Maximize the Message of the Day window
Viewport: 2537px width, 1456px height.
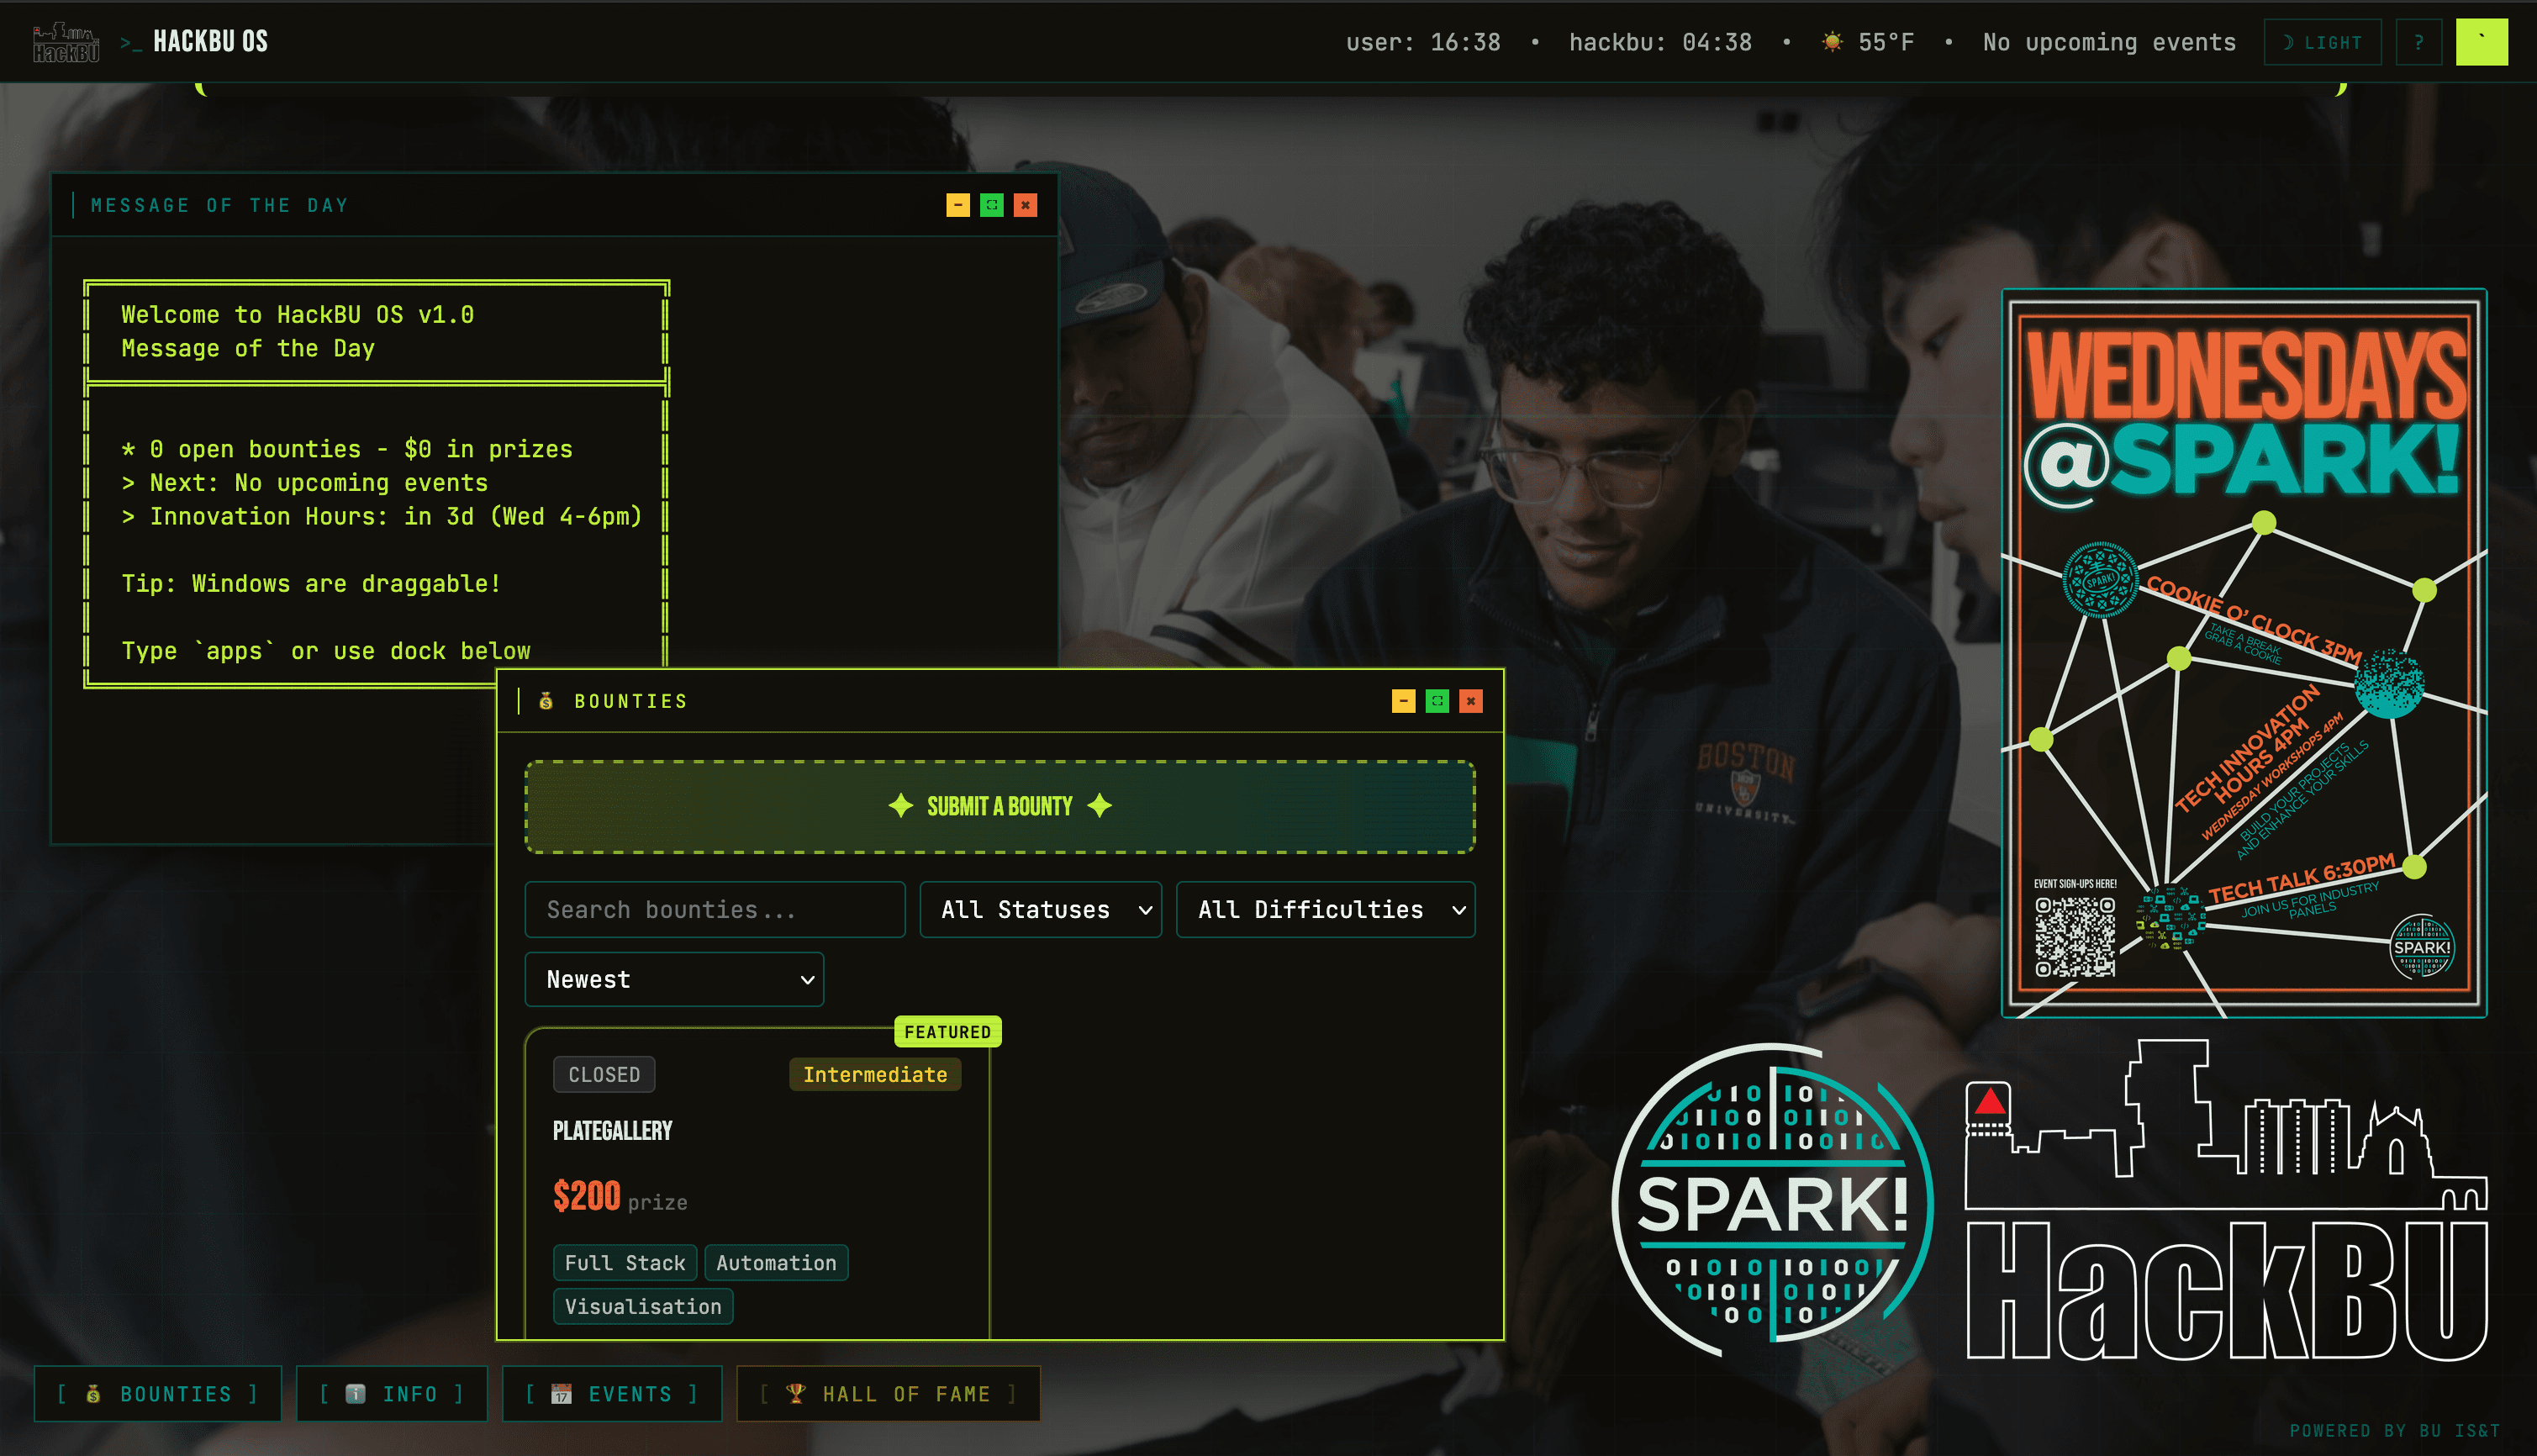click(x=991, y=205)
